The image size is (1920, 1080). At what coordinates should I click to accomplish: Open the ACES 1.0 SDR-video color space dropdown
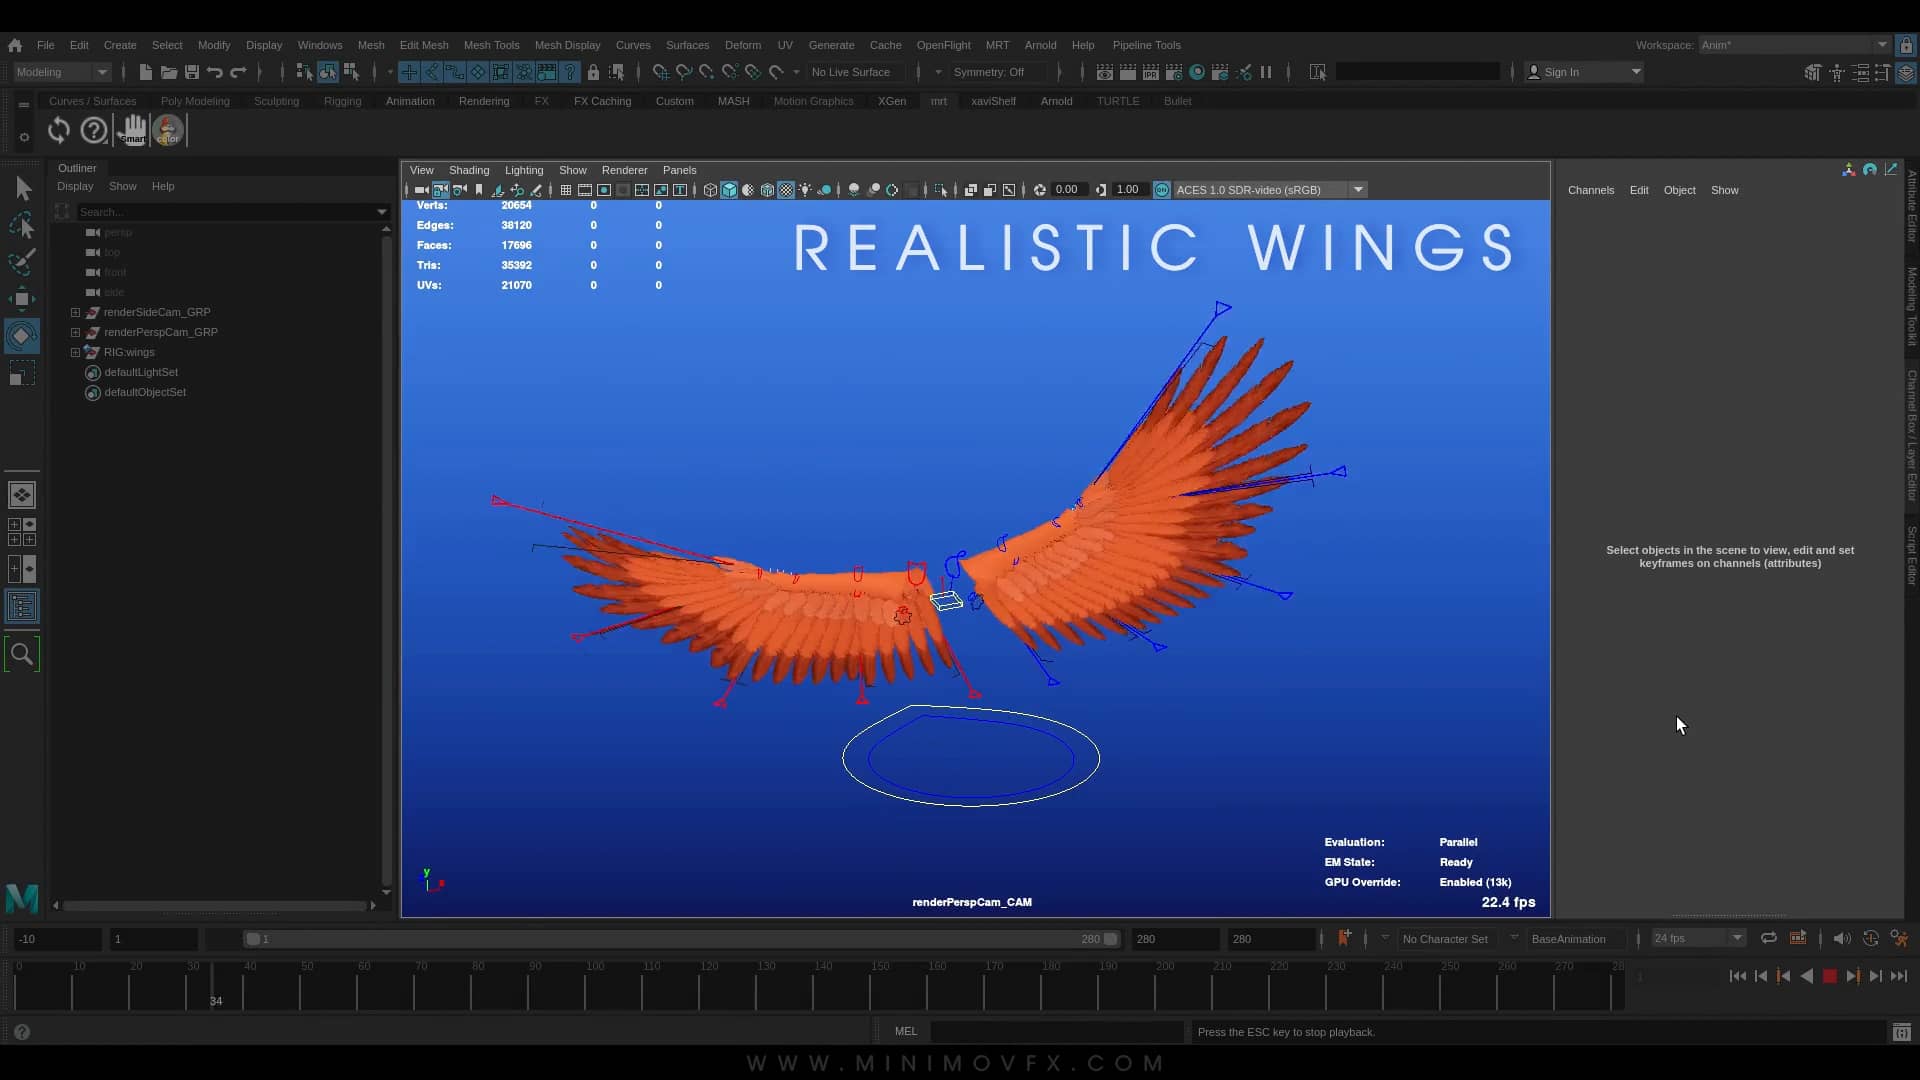click(x=1356, y=189)
